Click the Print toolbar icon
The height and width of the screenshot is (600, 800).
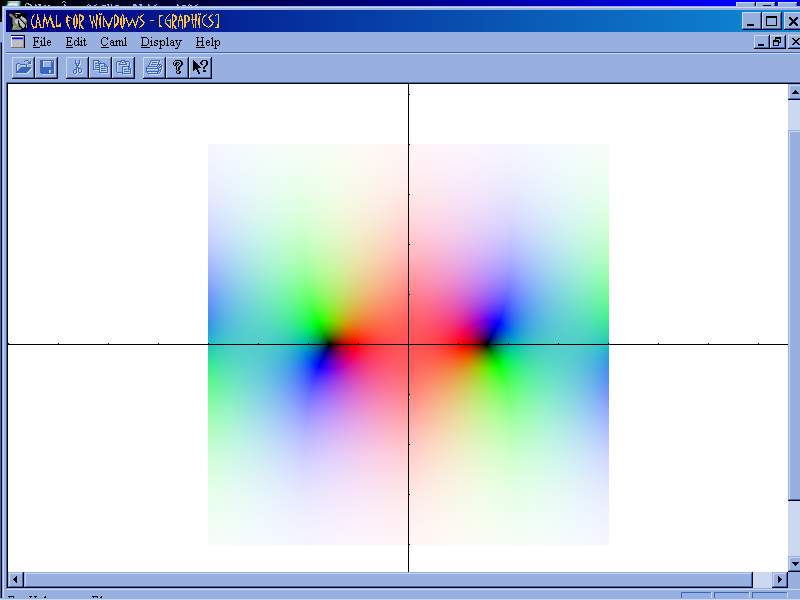click(153, 67)
